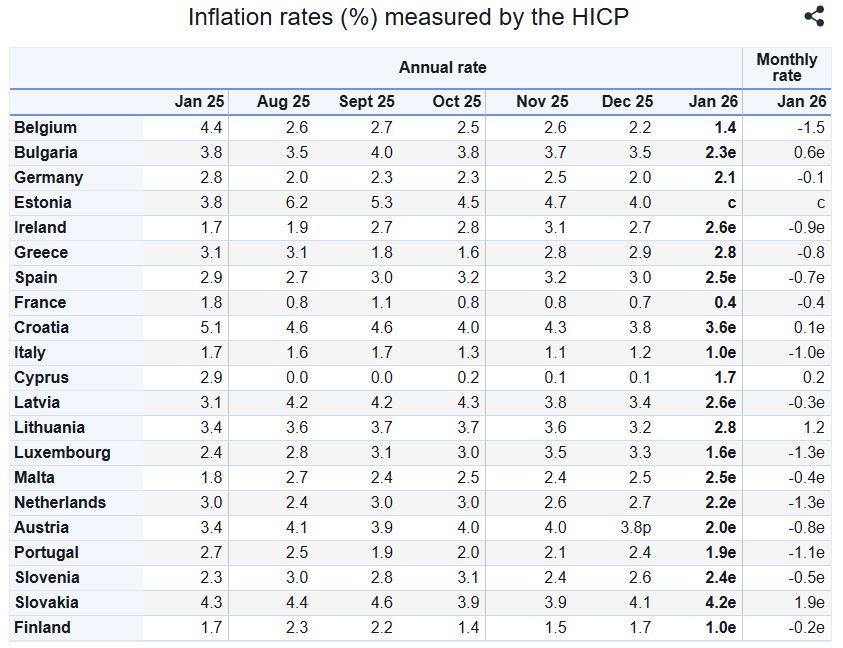Select the Dec 25 column header
The width and height of the screenshot is (843, 648).
(x=627, y=102)
